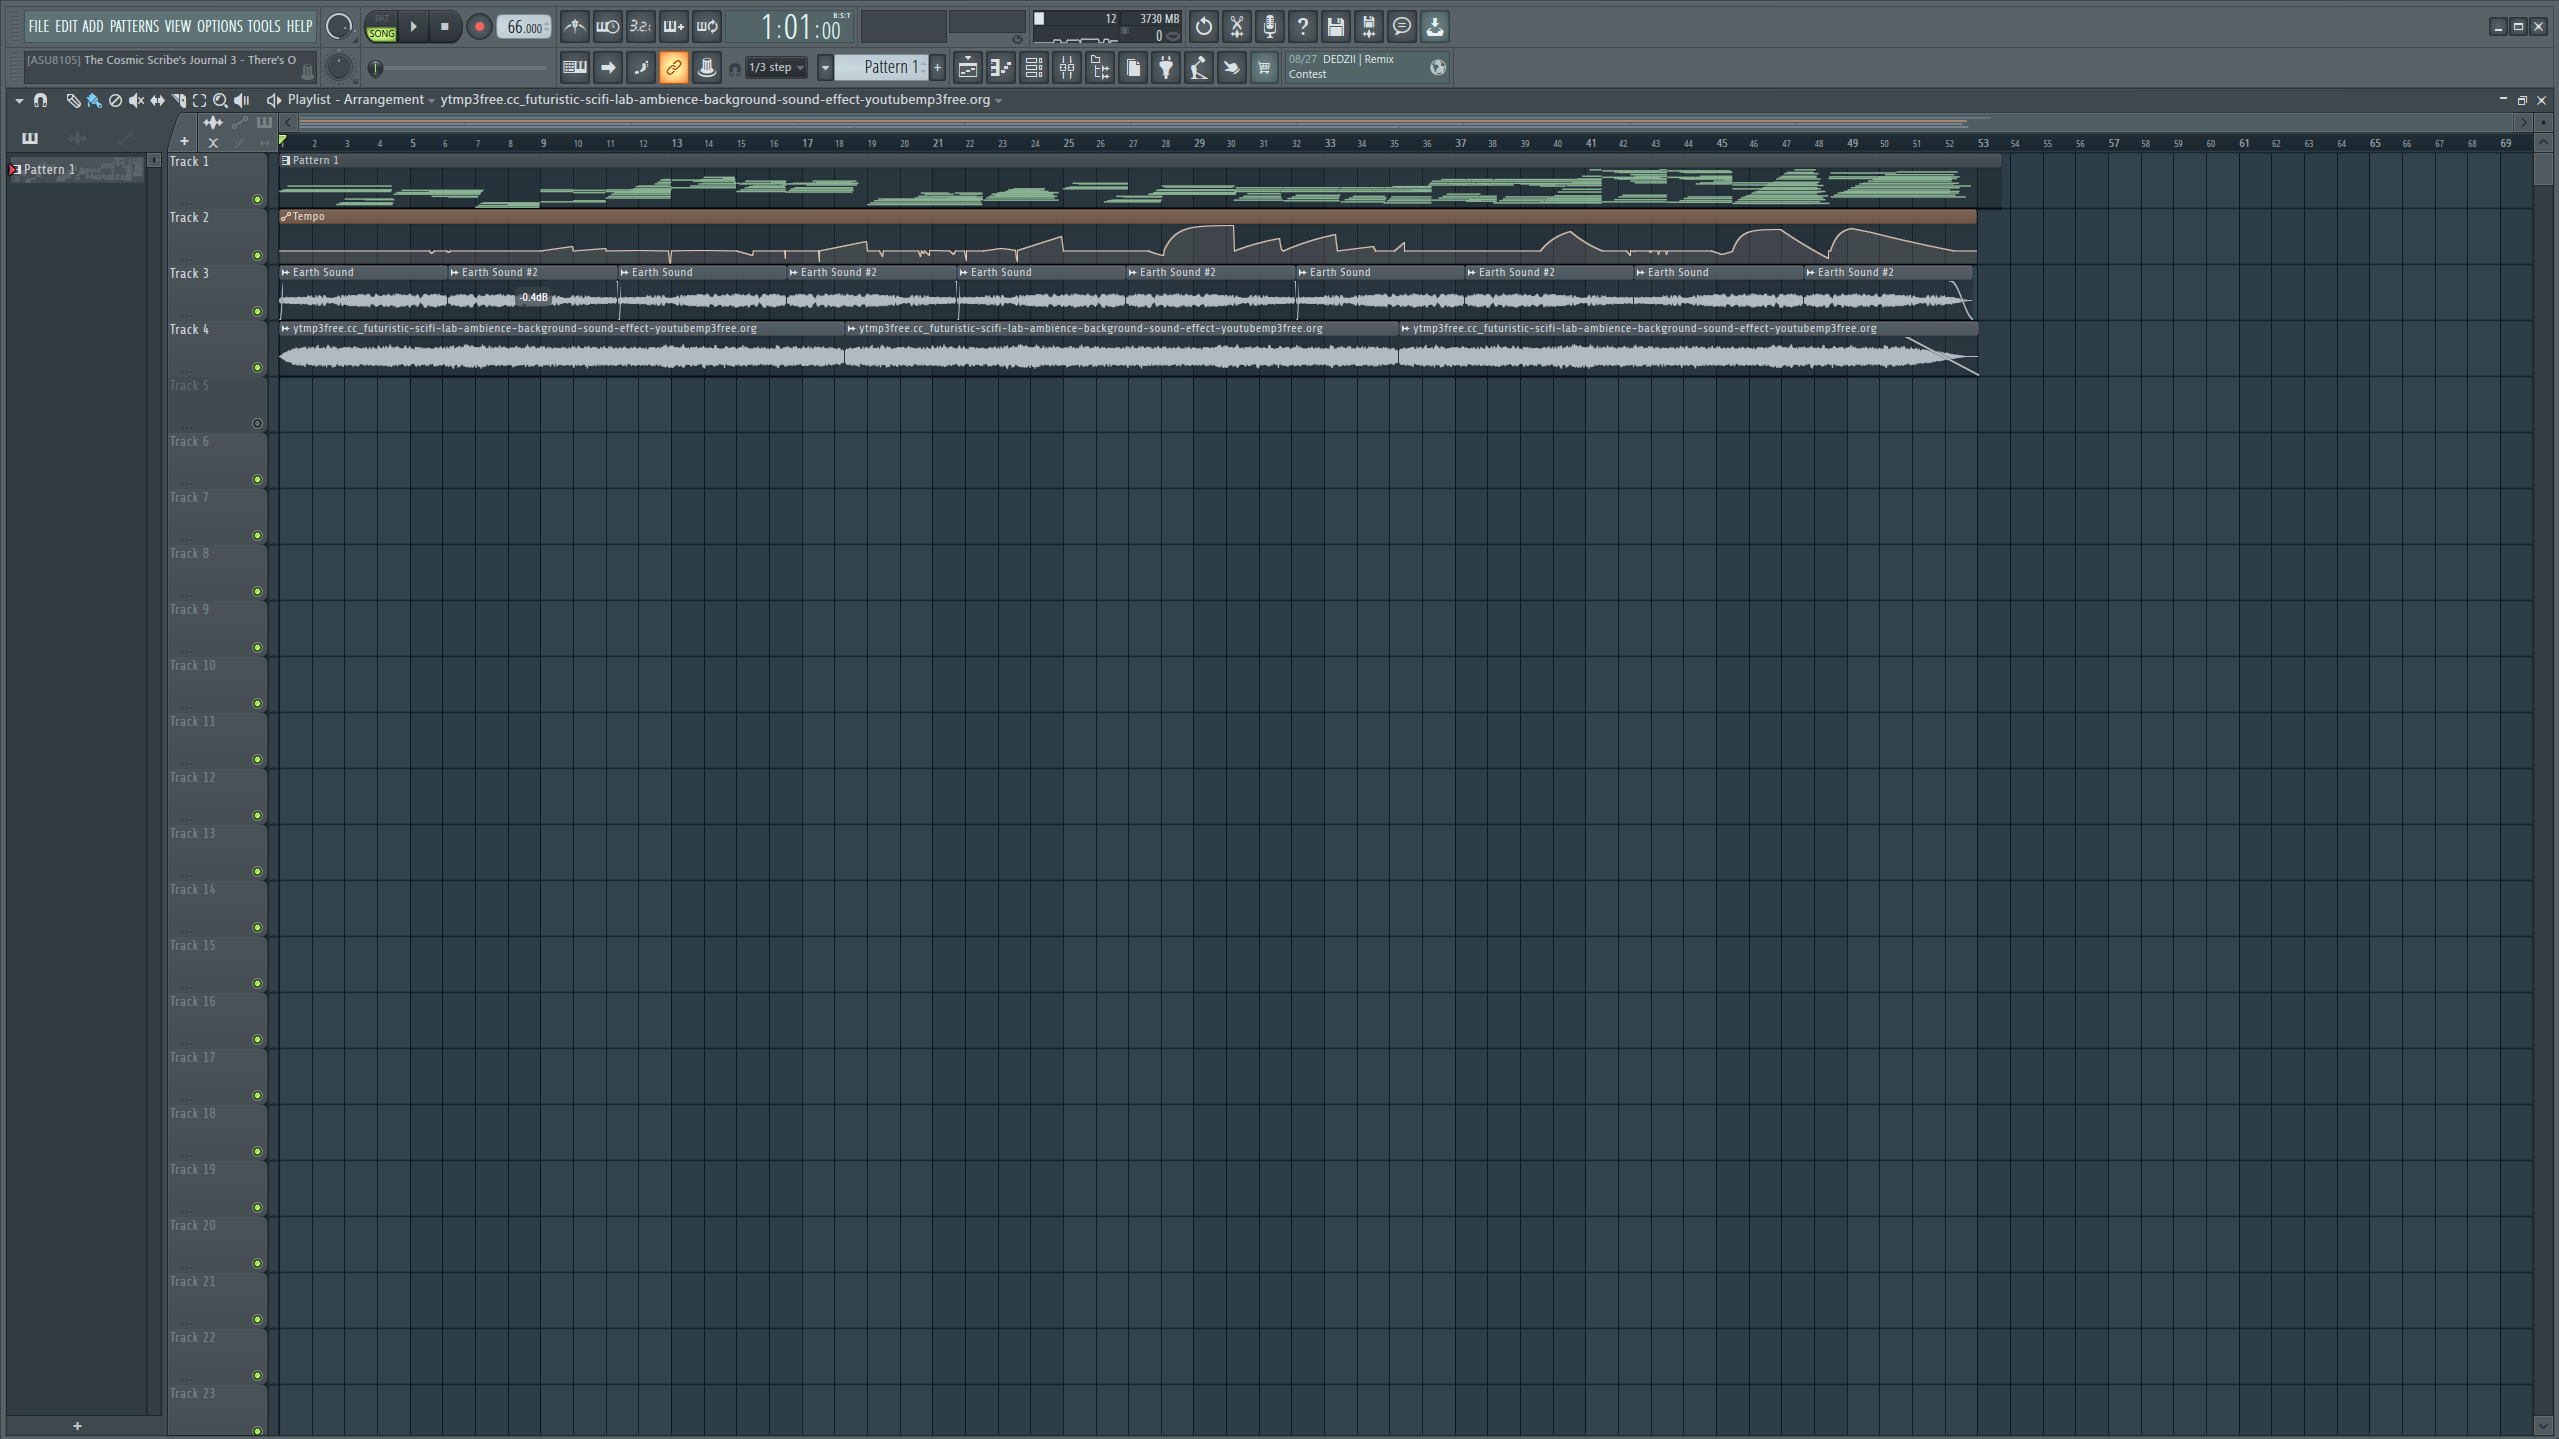The width and height of the screenshot is (2559, 1439).
Task: Open the 1/3 step snap dropdown
Action: (x=776, y=68)
